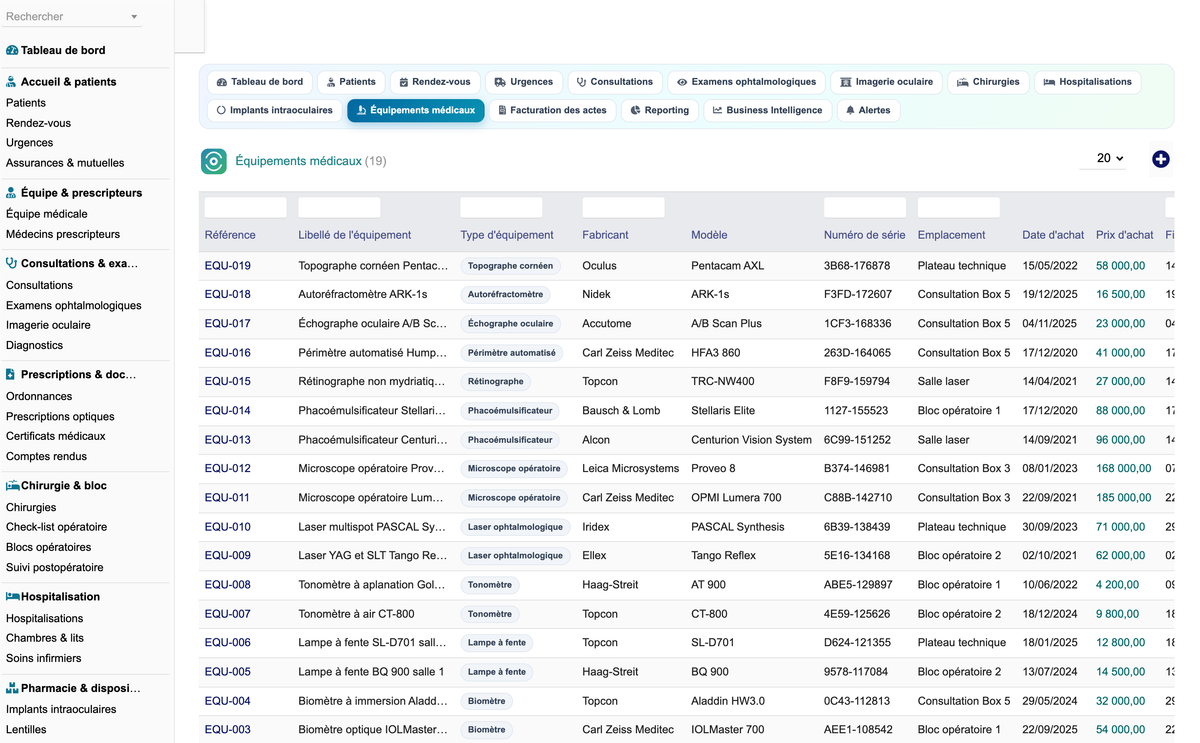The width and height of the screenshot is (1200, 743).
Task: Expand the Rechercher dropdown arrow
Action: click(135, 17)
